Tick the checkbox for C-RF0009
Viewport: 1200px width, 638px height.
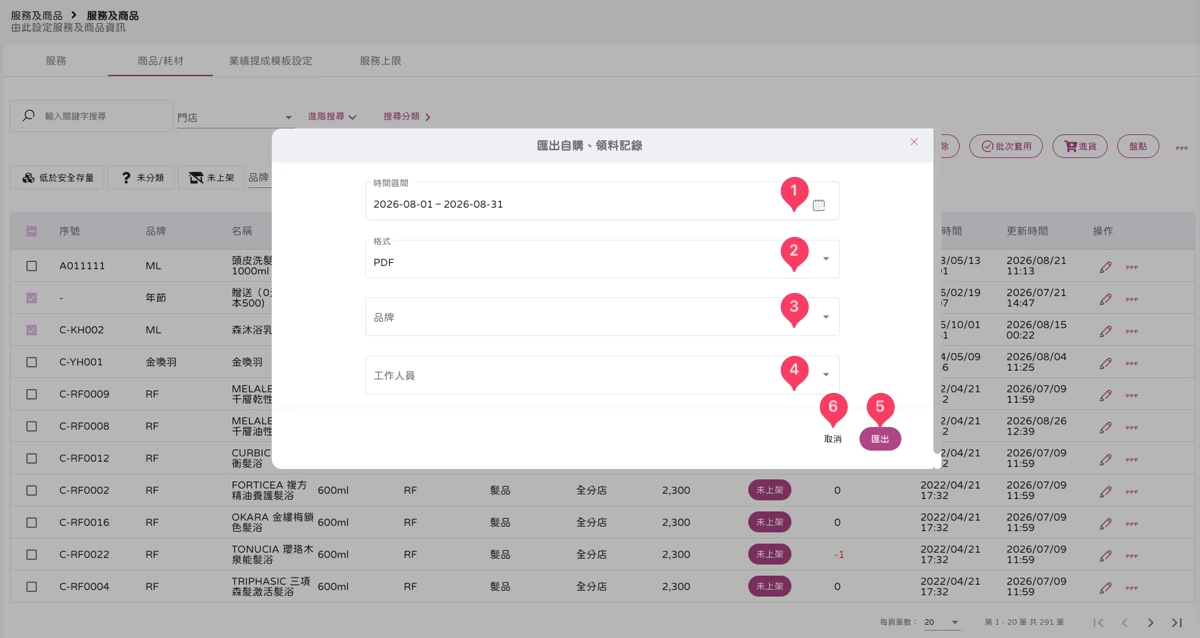click(x=31, y=395)
